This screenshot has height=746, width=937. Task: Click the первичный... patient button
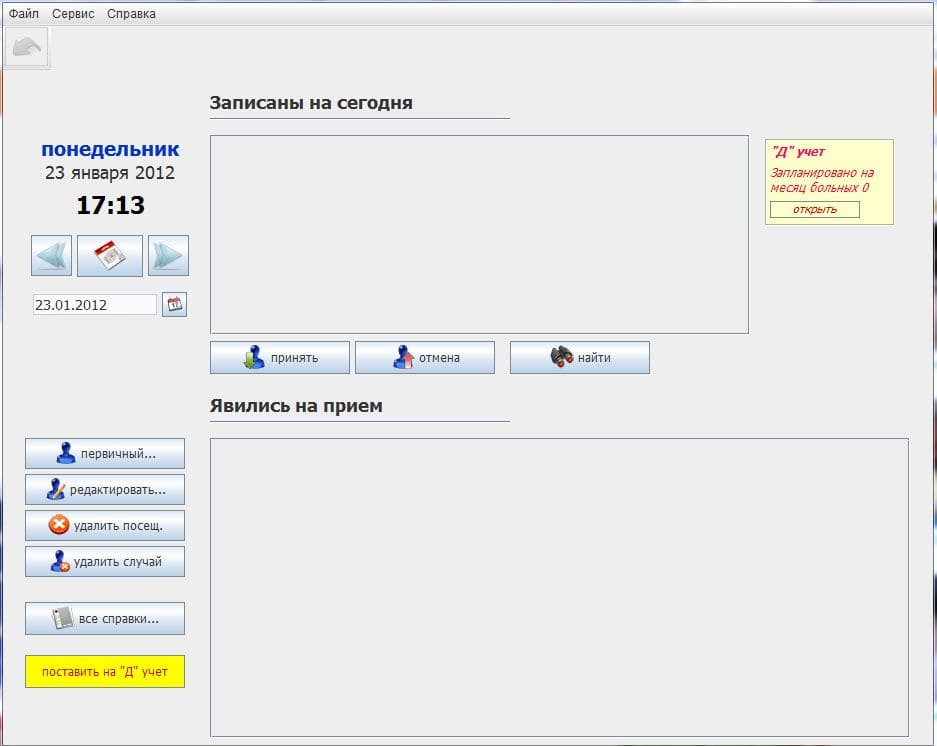click(x=105, y=454)
